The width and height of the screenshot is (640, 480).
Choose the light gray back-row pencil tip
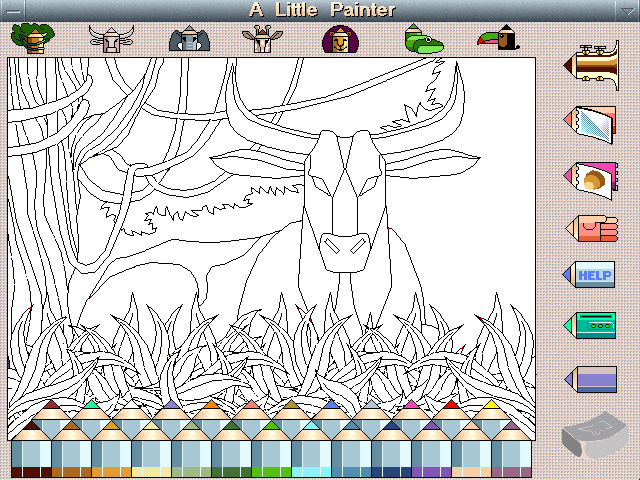tap(371, 407)
